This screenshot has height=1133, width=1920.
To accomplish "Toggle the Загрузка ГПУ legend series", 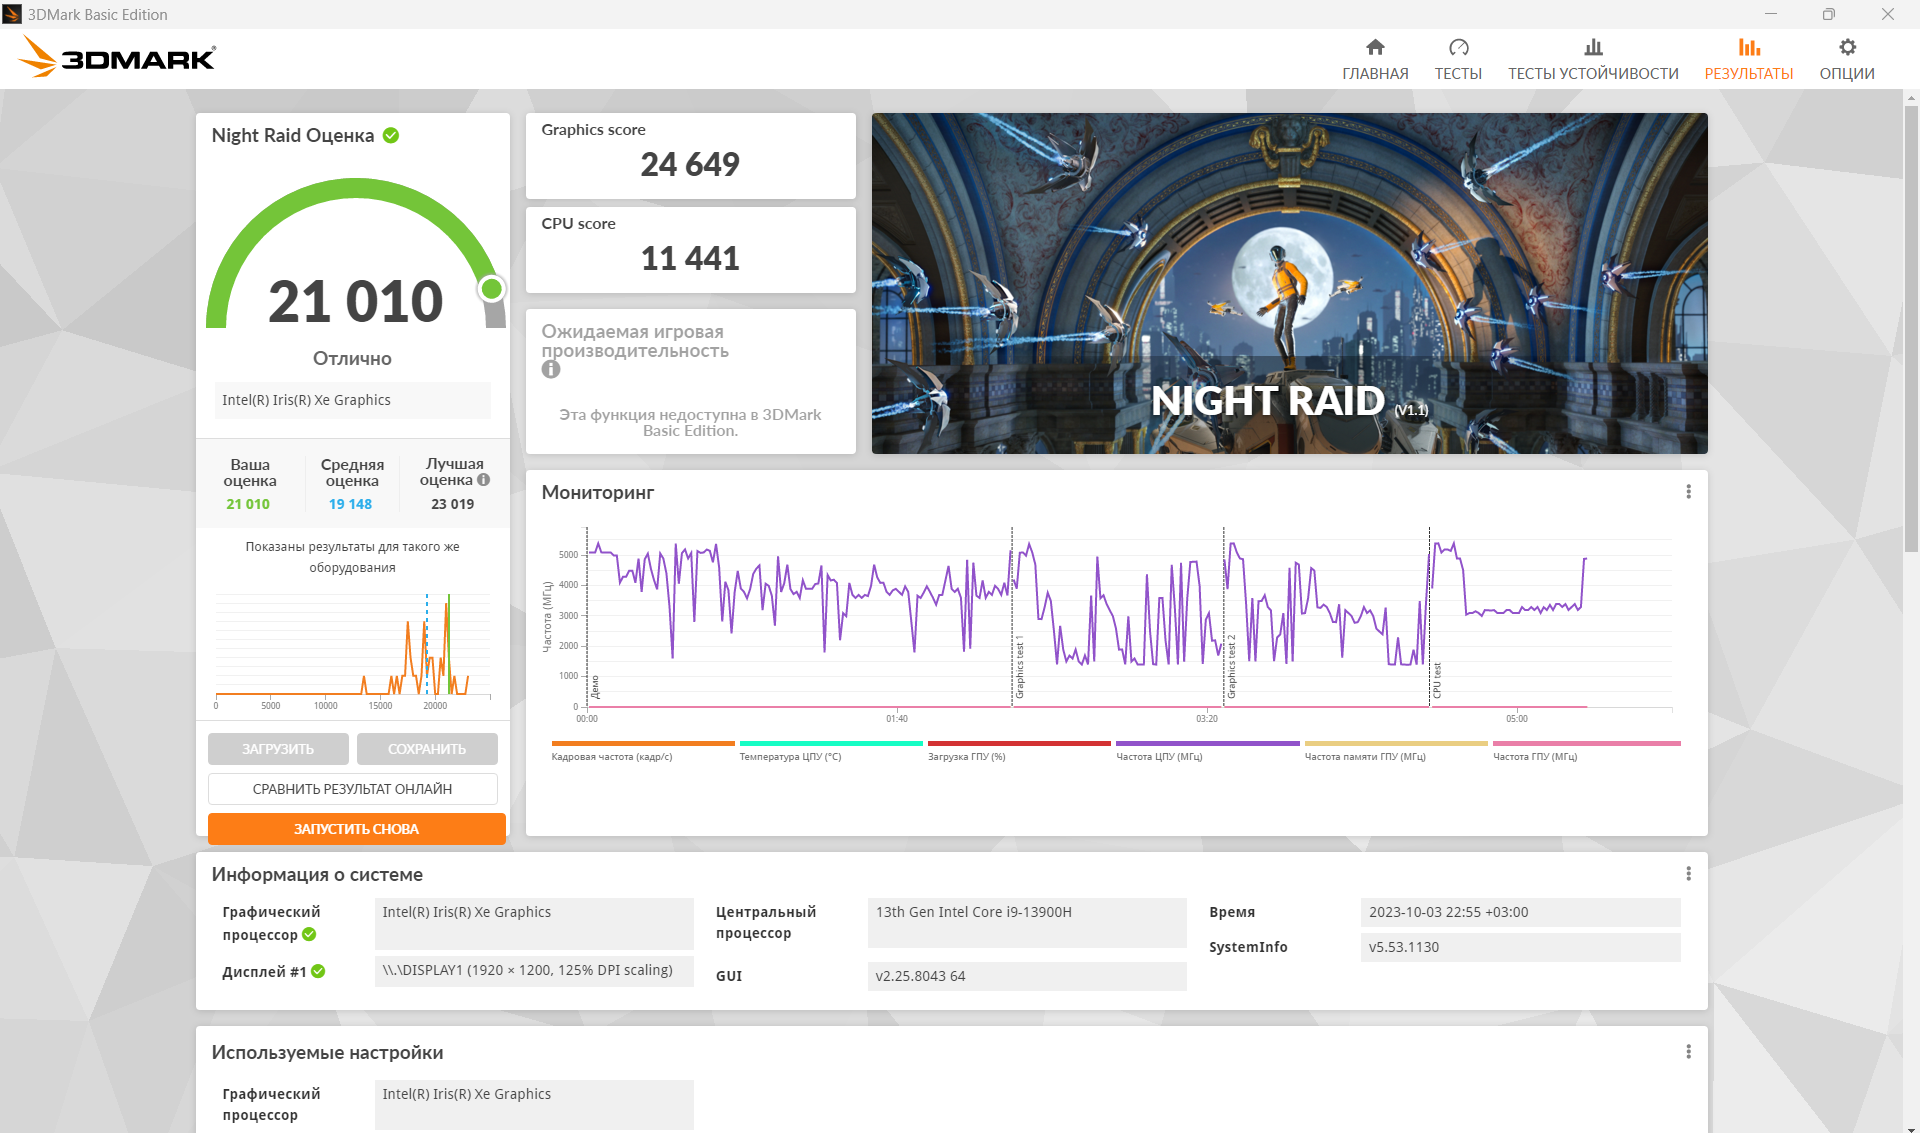I will [x=1019, y=751].
